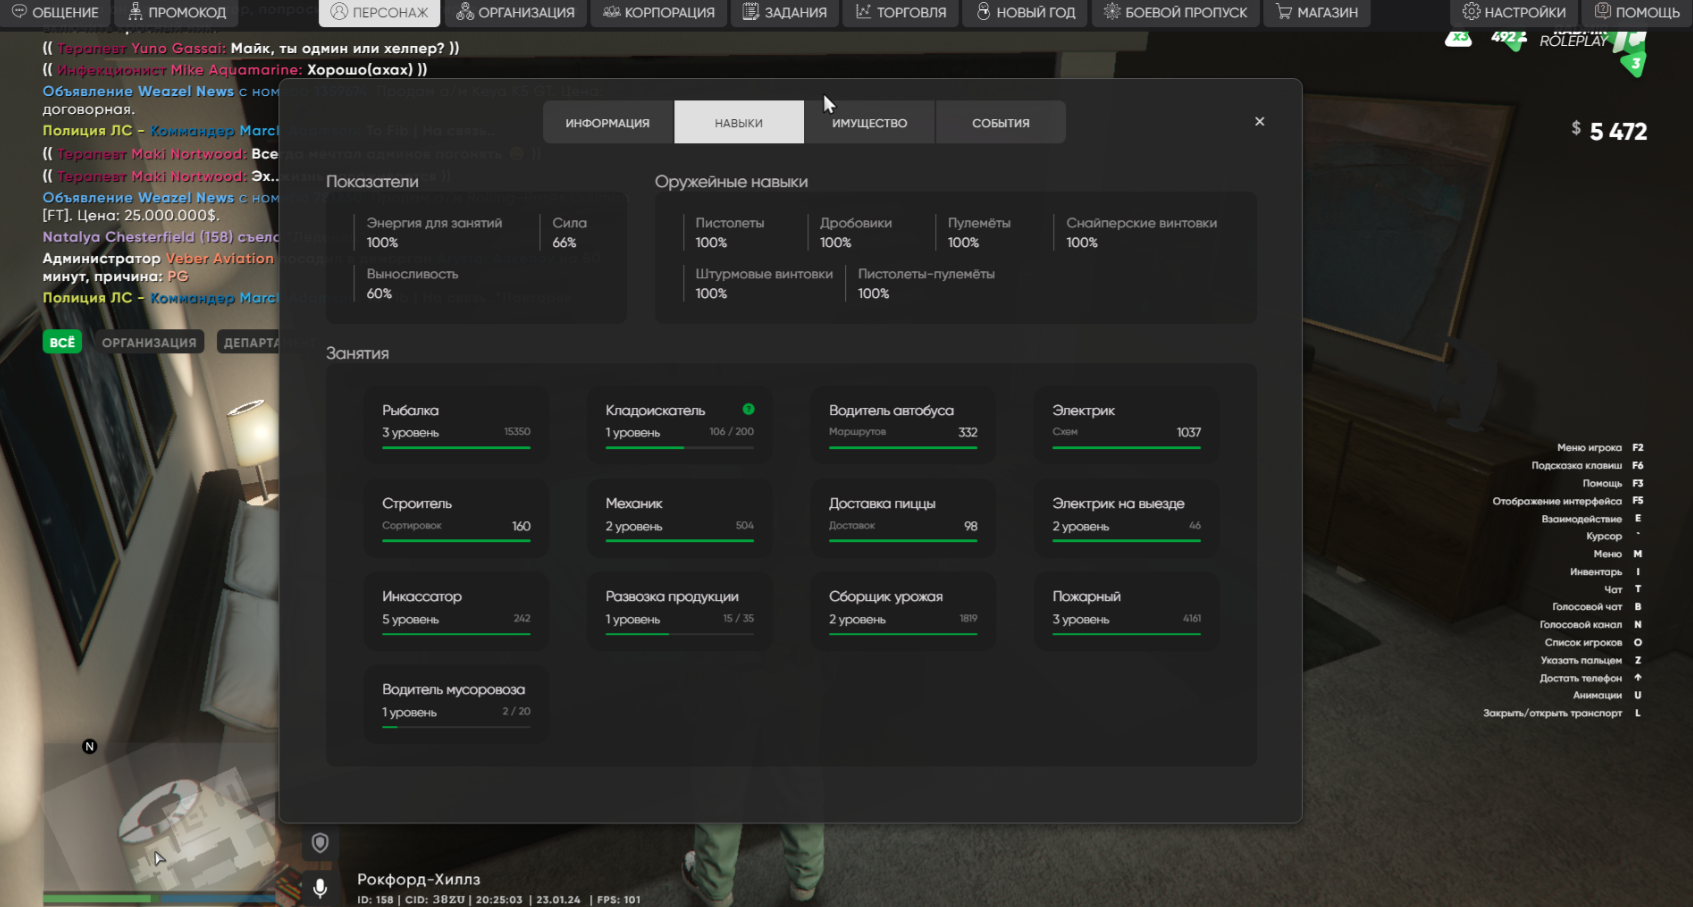The width and height of the screenshot is (1693, 907).
Task: Open the Электрик на выезде card
Action: coord(1126,517)
